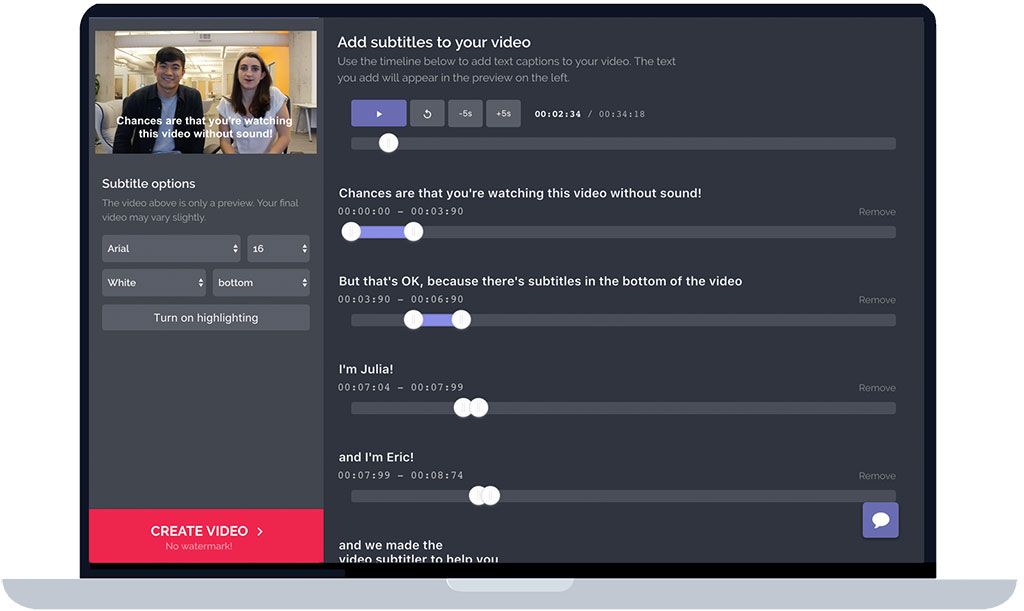Skip back with the -5s button
Screen dimensions: 1024x611
[x=465, y=114]
